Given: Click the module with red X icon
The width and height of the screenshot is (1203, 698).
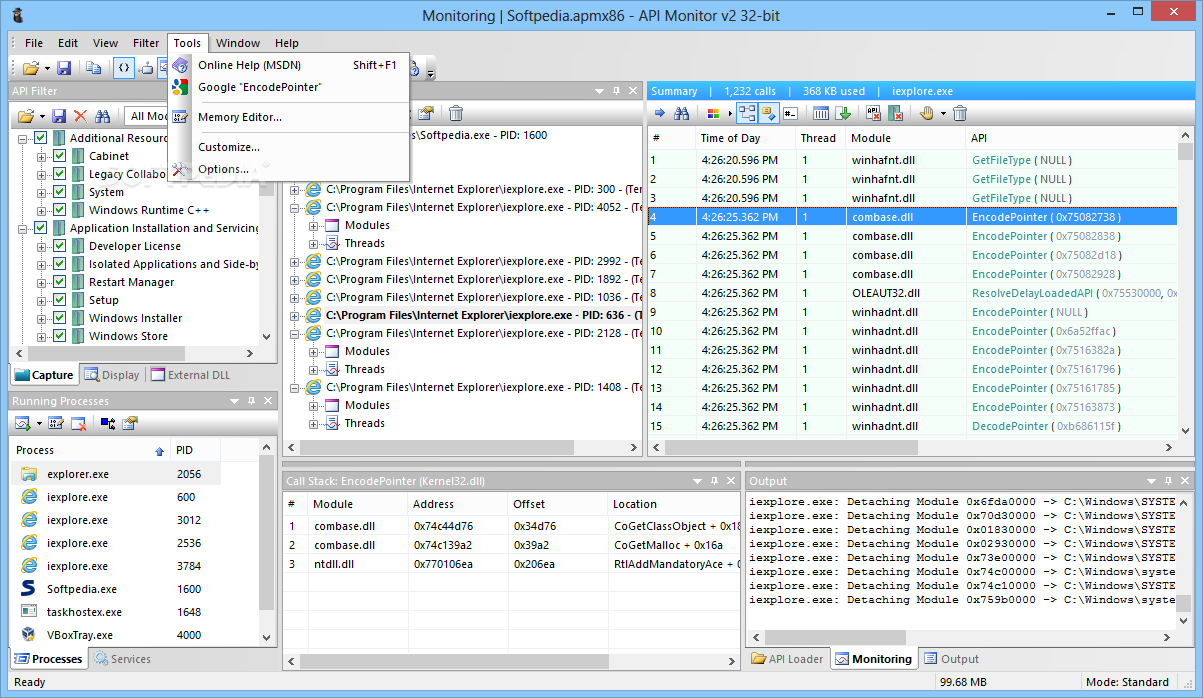Looking at the screenshot, I should [895, 113].
